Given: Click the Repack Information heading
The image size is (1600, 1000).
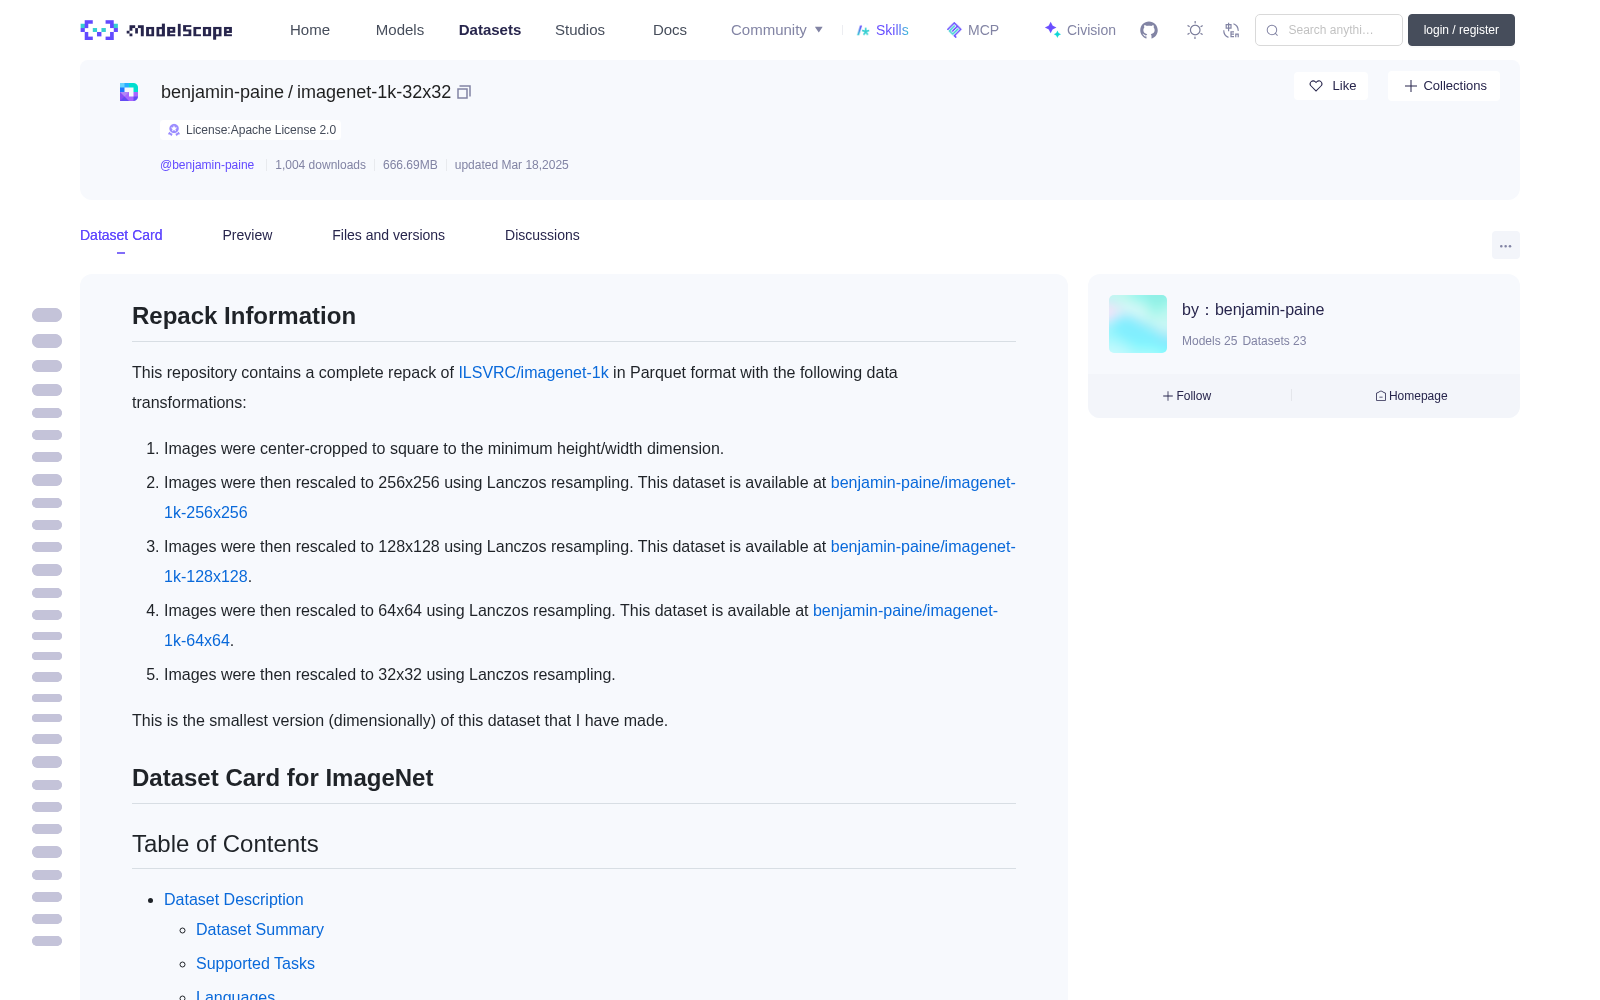Looking at the screenshot, I should [244, 316].
